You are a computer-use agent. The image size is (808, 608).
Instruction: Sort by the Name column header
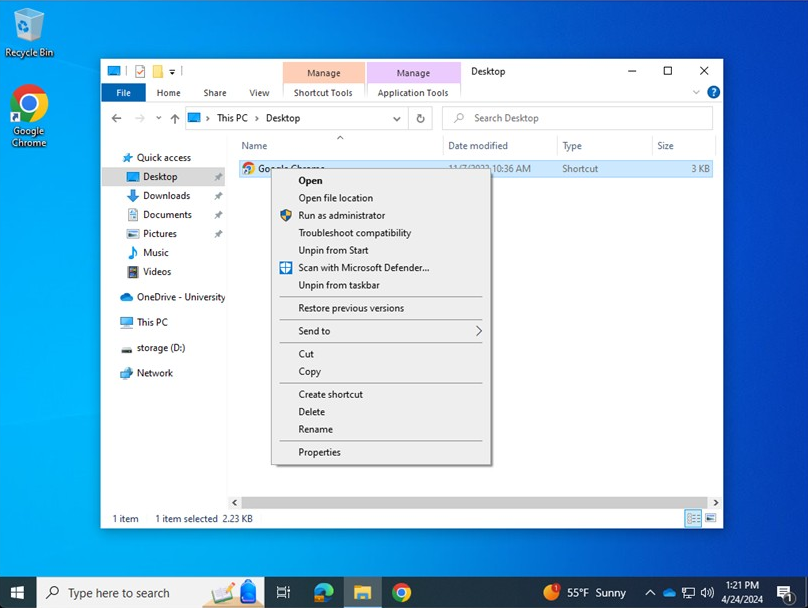click(340, 146)
